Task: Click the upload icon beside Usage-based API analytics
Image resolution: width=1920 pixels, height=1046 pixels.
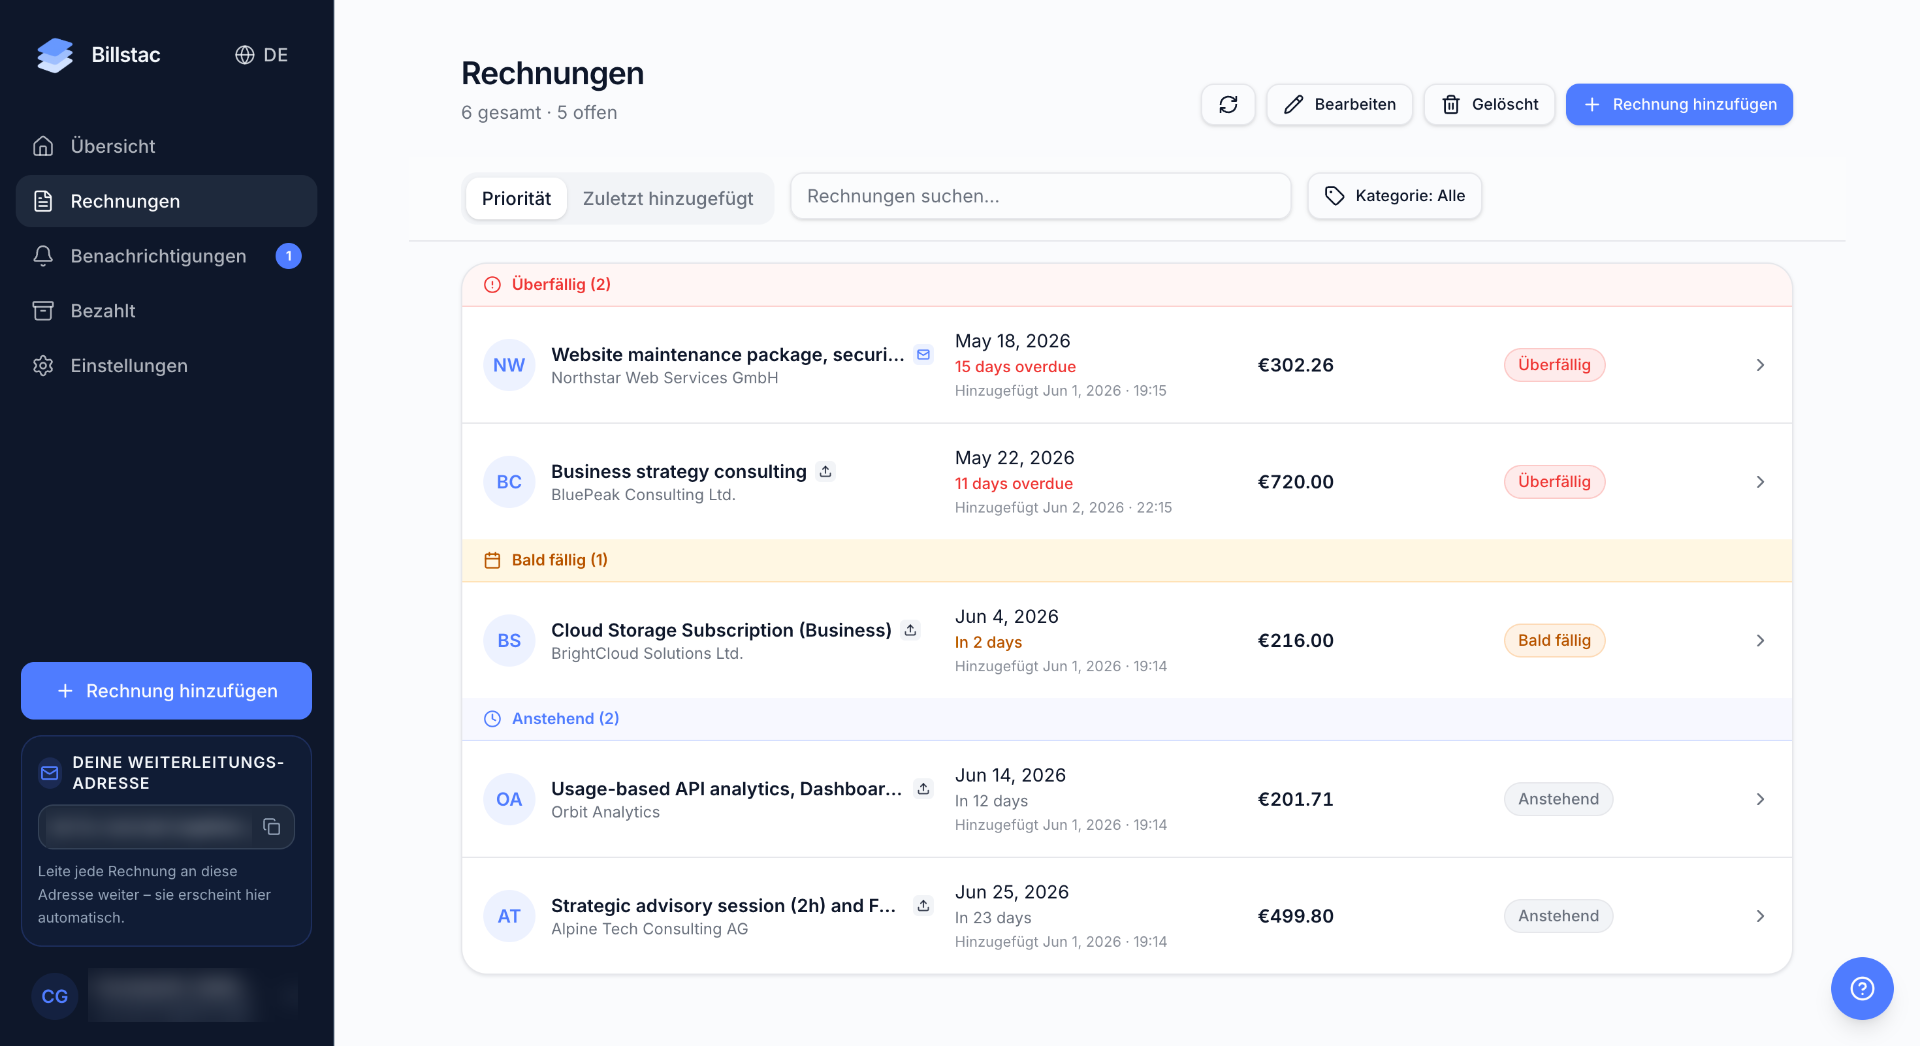Action: point(924,789)
